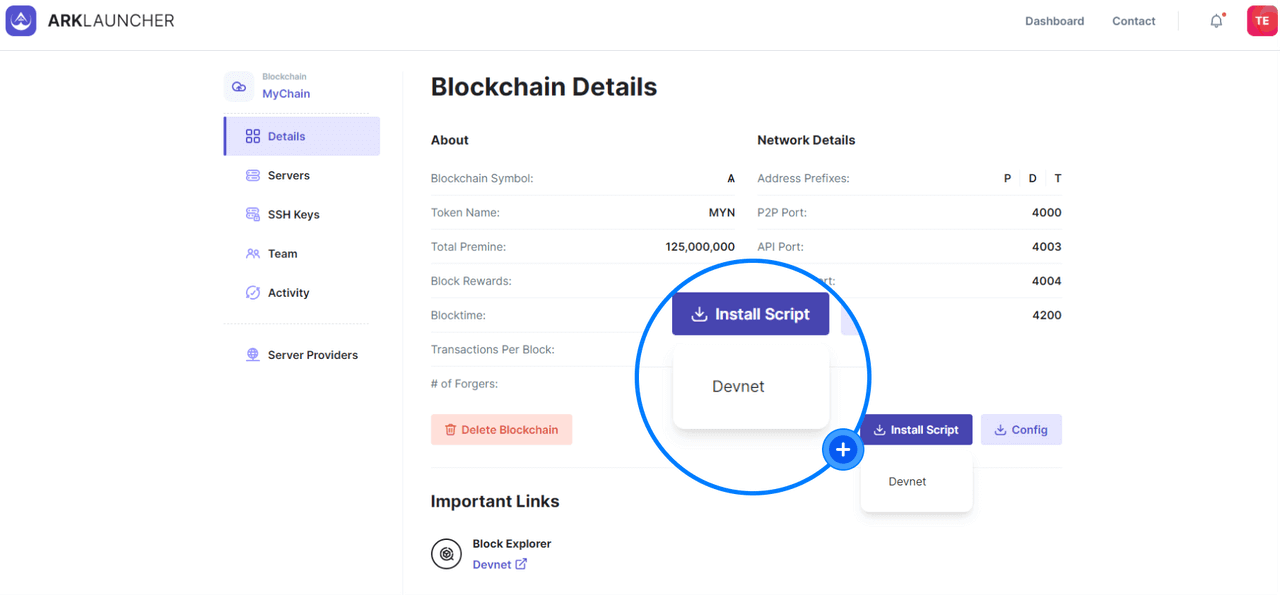The image size is (1280, 595).
Task: Go to the Contact page
Action: pos(1133,21)
